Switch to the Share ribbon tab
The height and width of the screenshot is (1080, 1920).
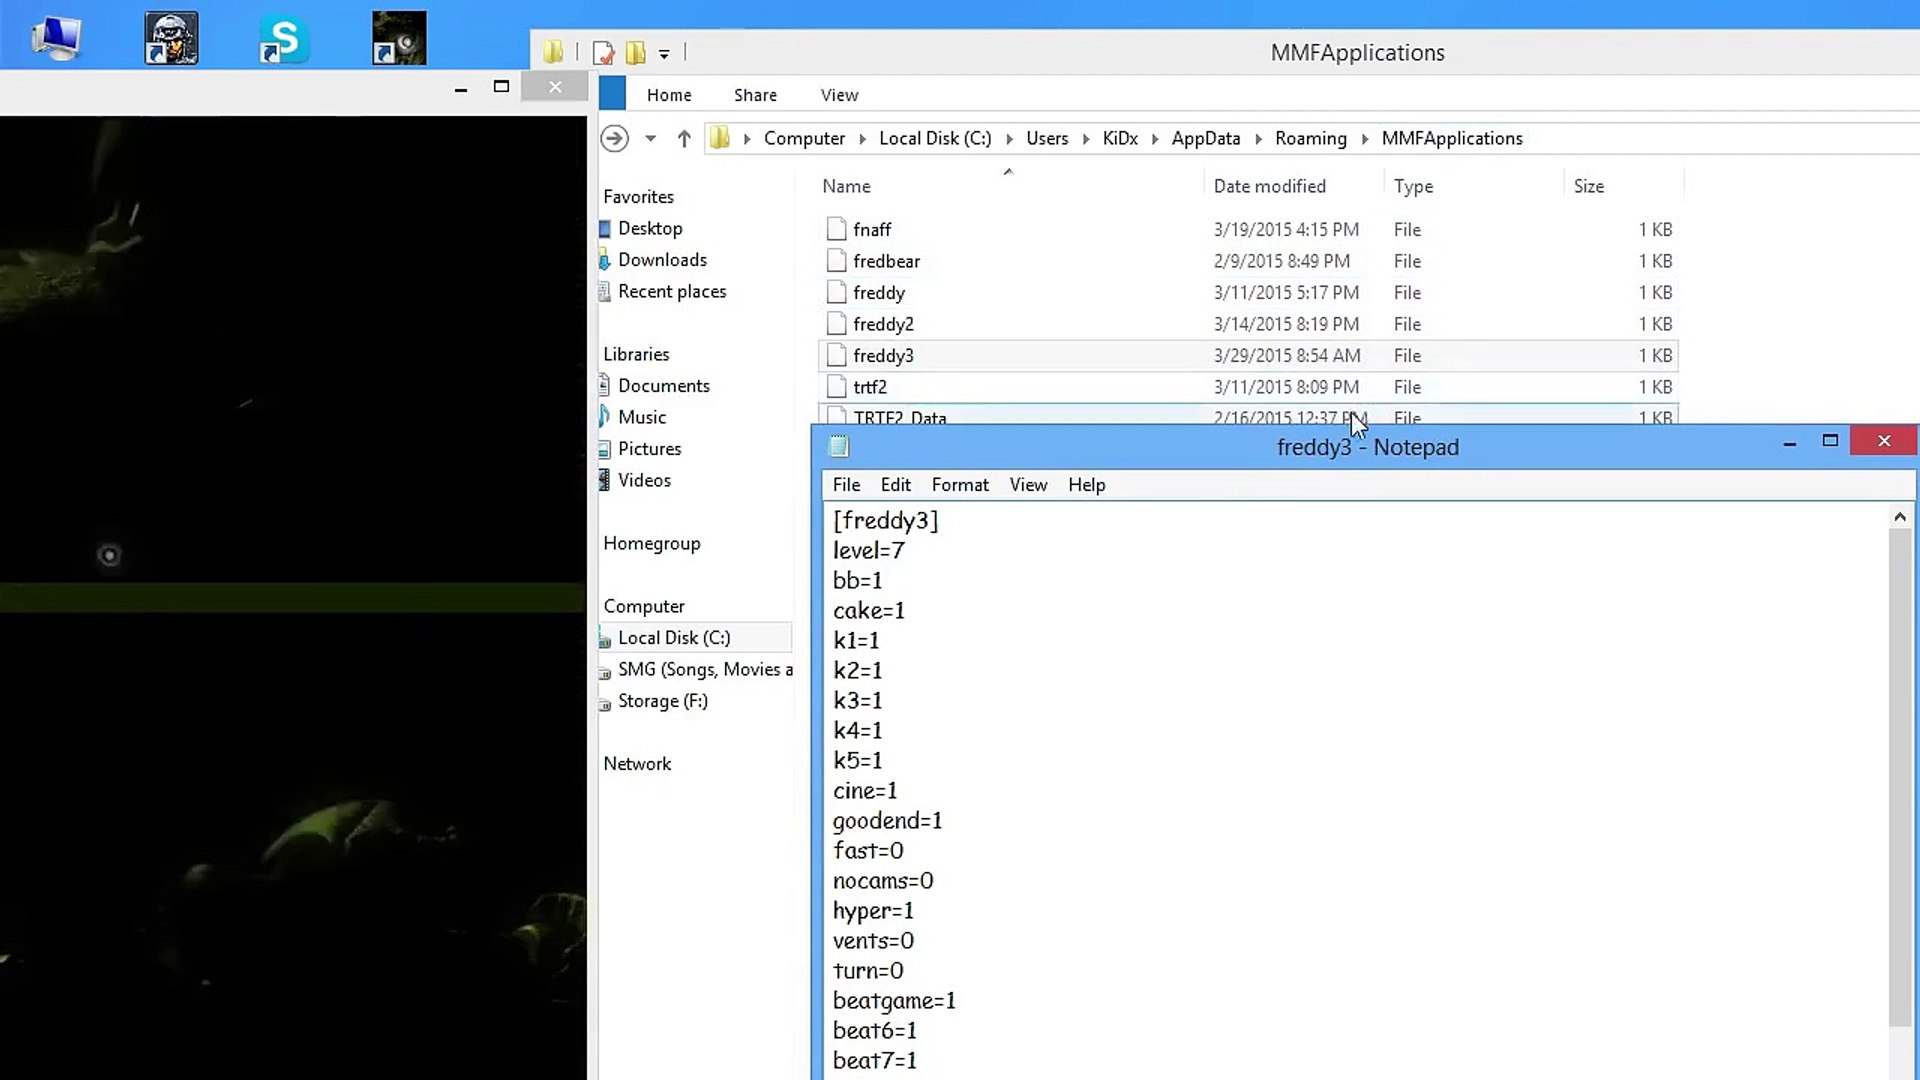coord(755,95)
